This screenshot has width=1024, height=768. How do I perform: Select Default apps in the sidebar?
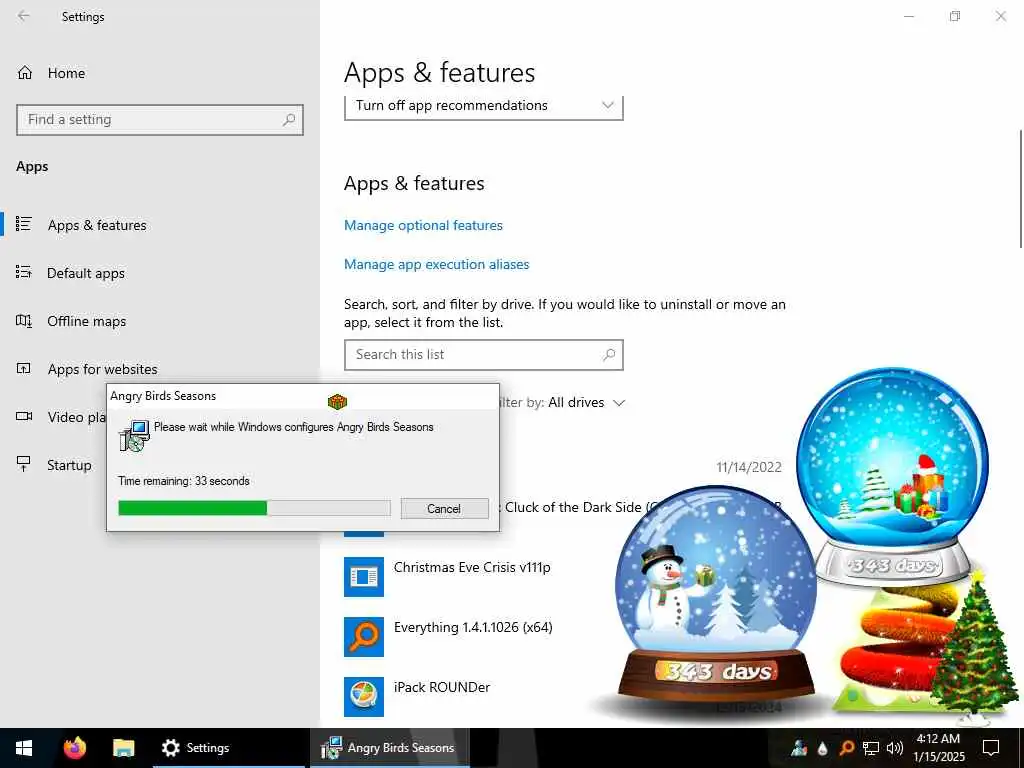[x=86, y=273]
